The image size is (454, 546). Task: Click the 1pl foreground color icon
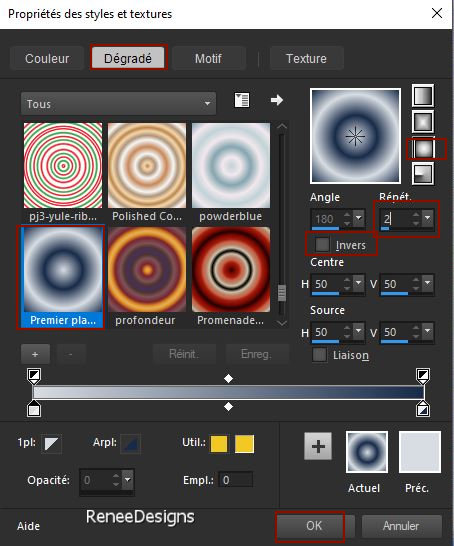52,444
